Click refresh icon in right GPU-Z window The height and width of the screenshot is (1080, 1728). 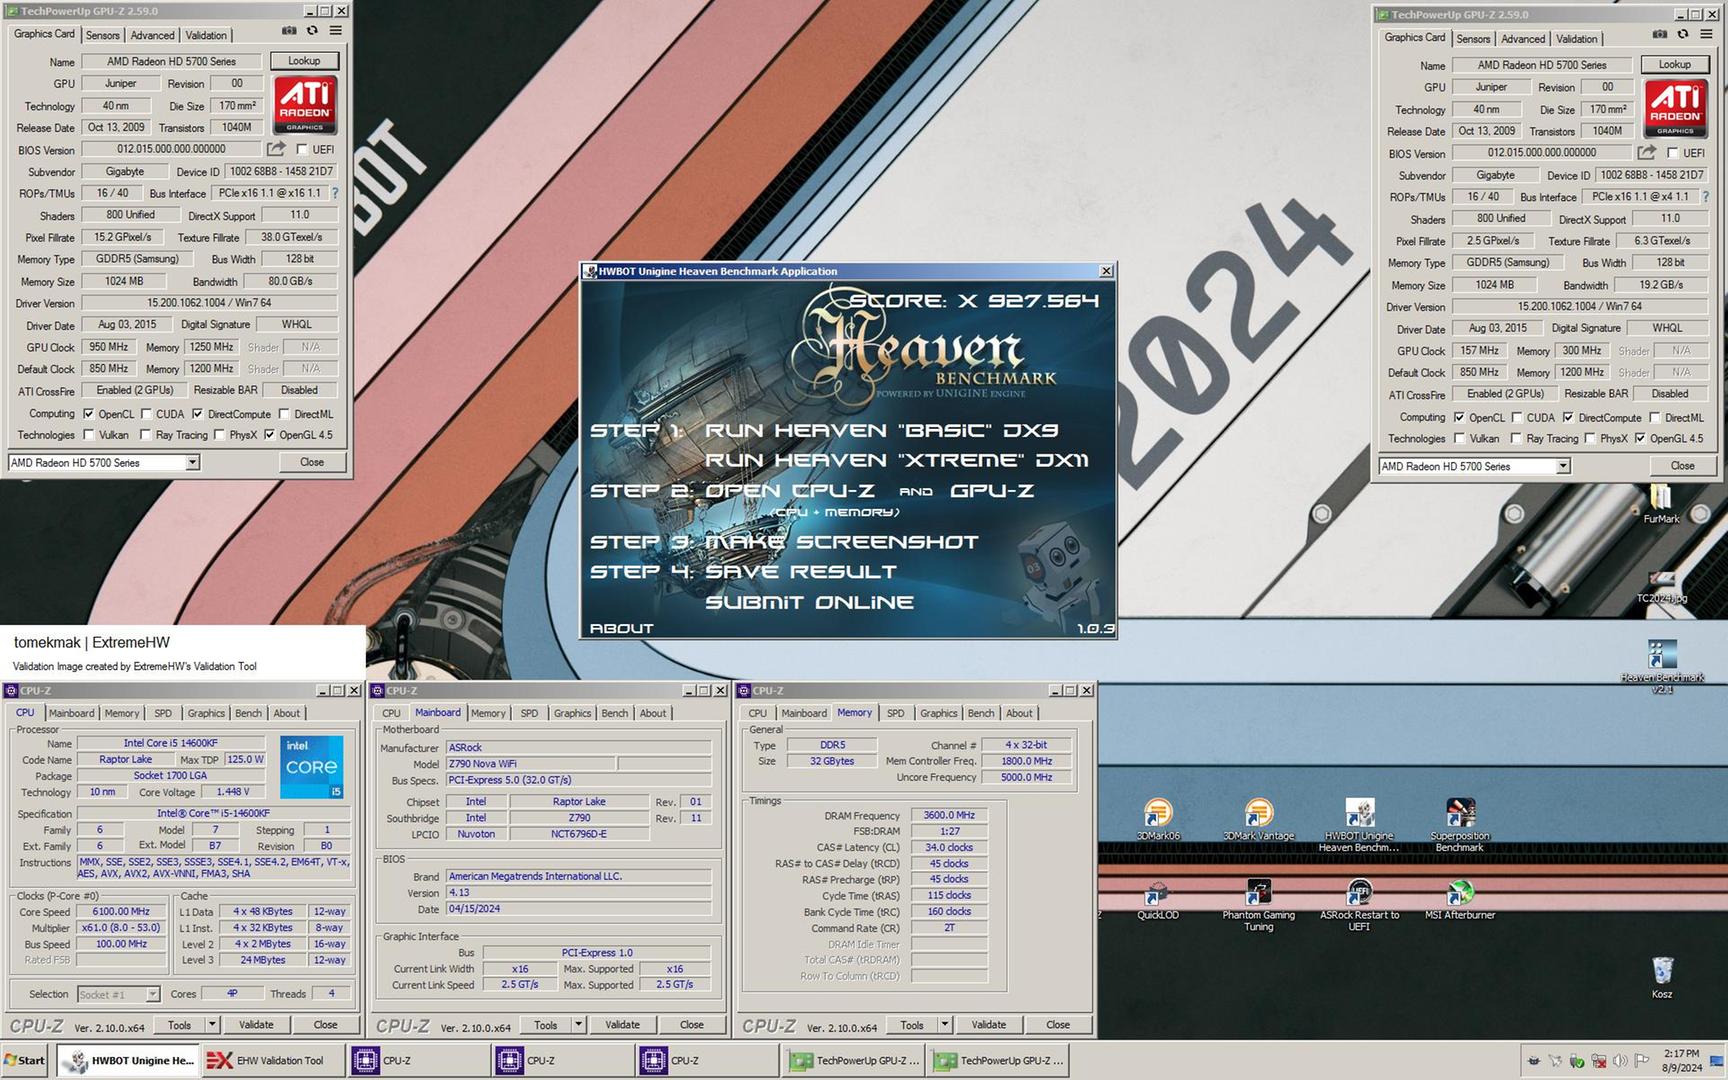pos(1683,35)
